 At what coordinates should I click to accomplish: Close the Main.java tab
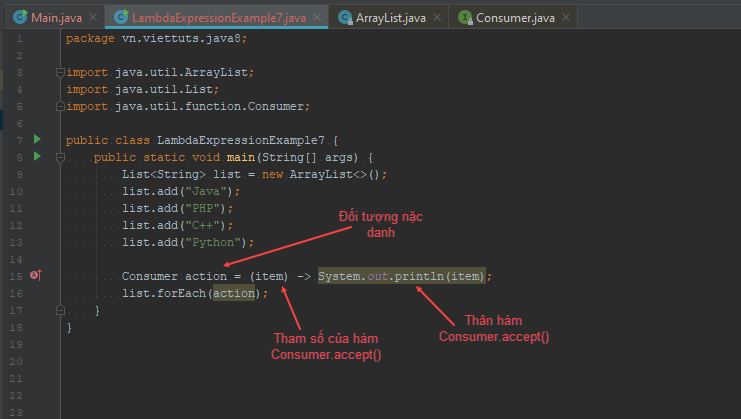pos(93,17)
